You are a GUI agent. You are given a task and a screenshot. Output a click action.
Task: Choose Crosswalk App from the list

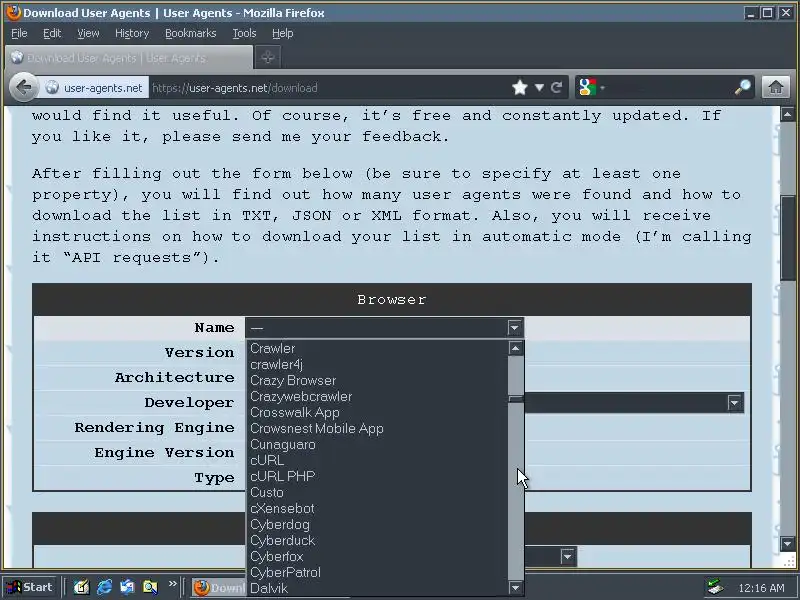[378, 412]
